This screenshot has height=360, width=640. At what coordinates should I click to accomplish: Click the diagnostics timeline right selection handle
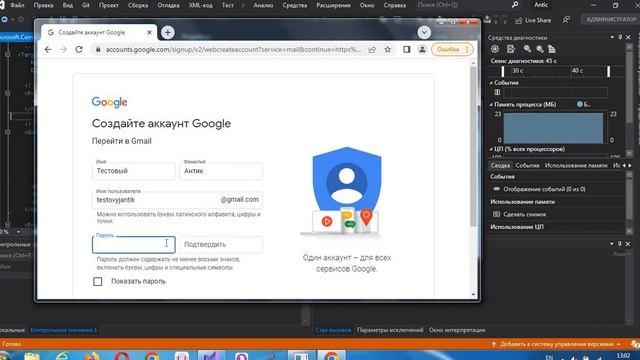609,71
